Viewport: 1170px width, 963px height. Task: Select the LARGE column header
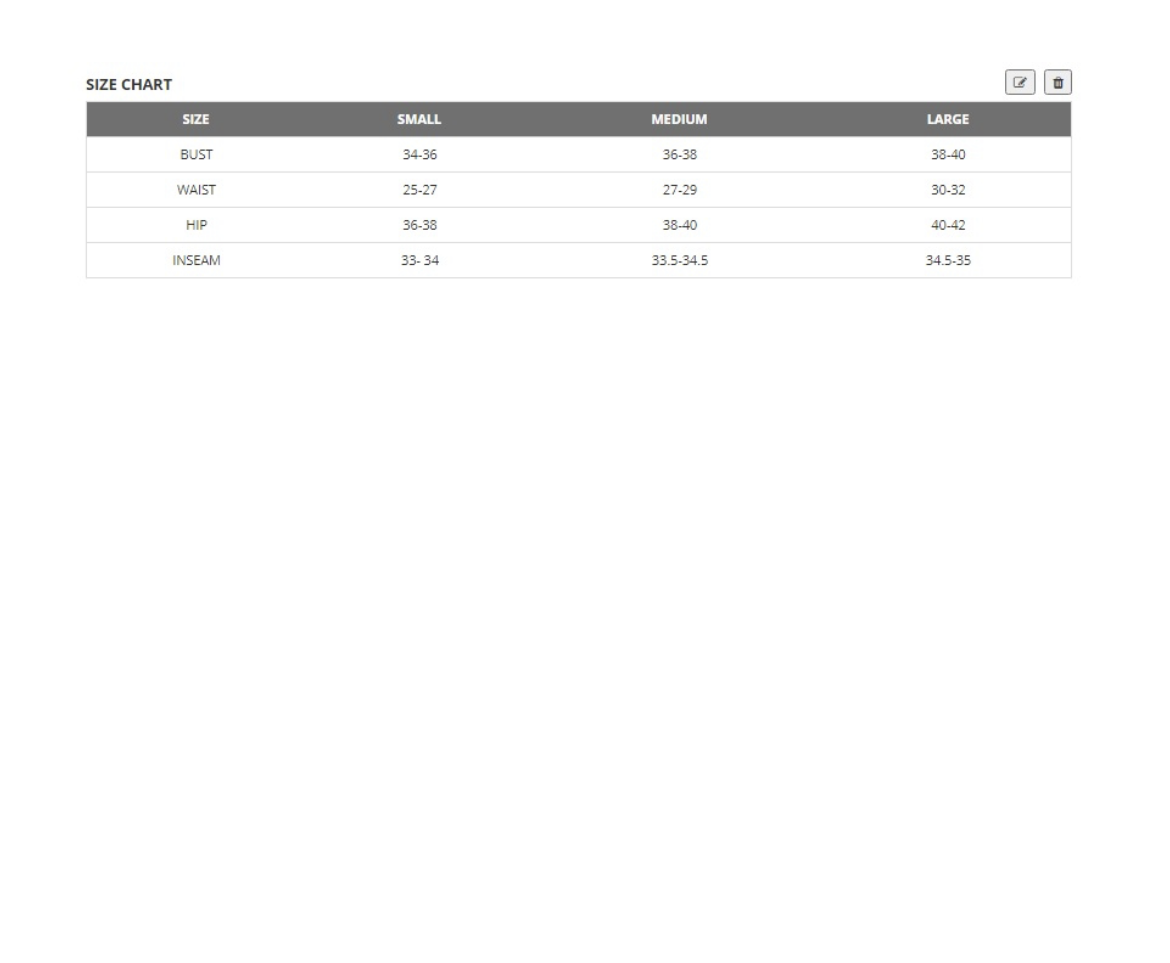point(947,119)
